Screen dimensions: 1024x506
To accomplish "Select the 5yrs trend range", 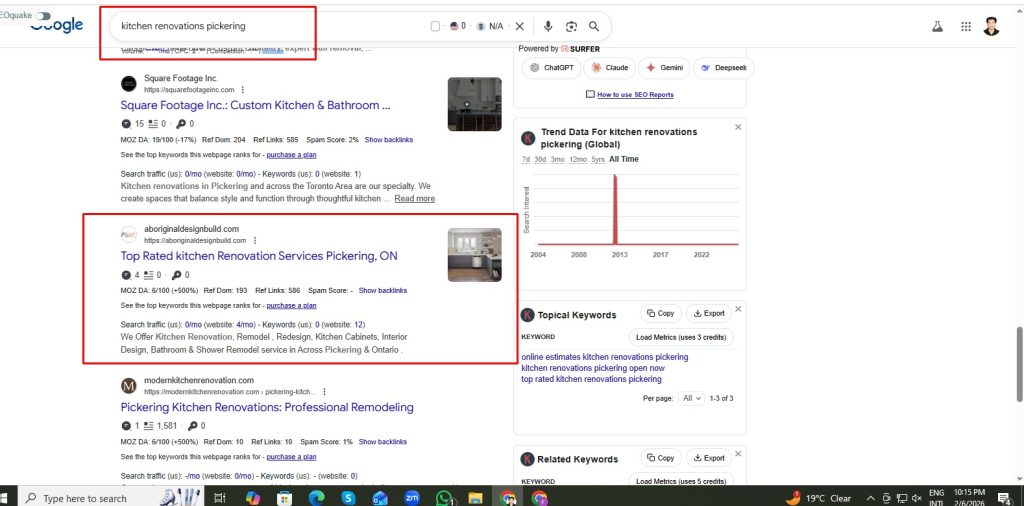I will pyautogui.click(x=598, y=159).
